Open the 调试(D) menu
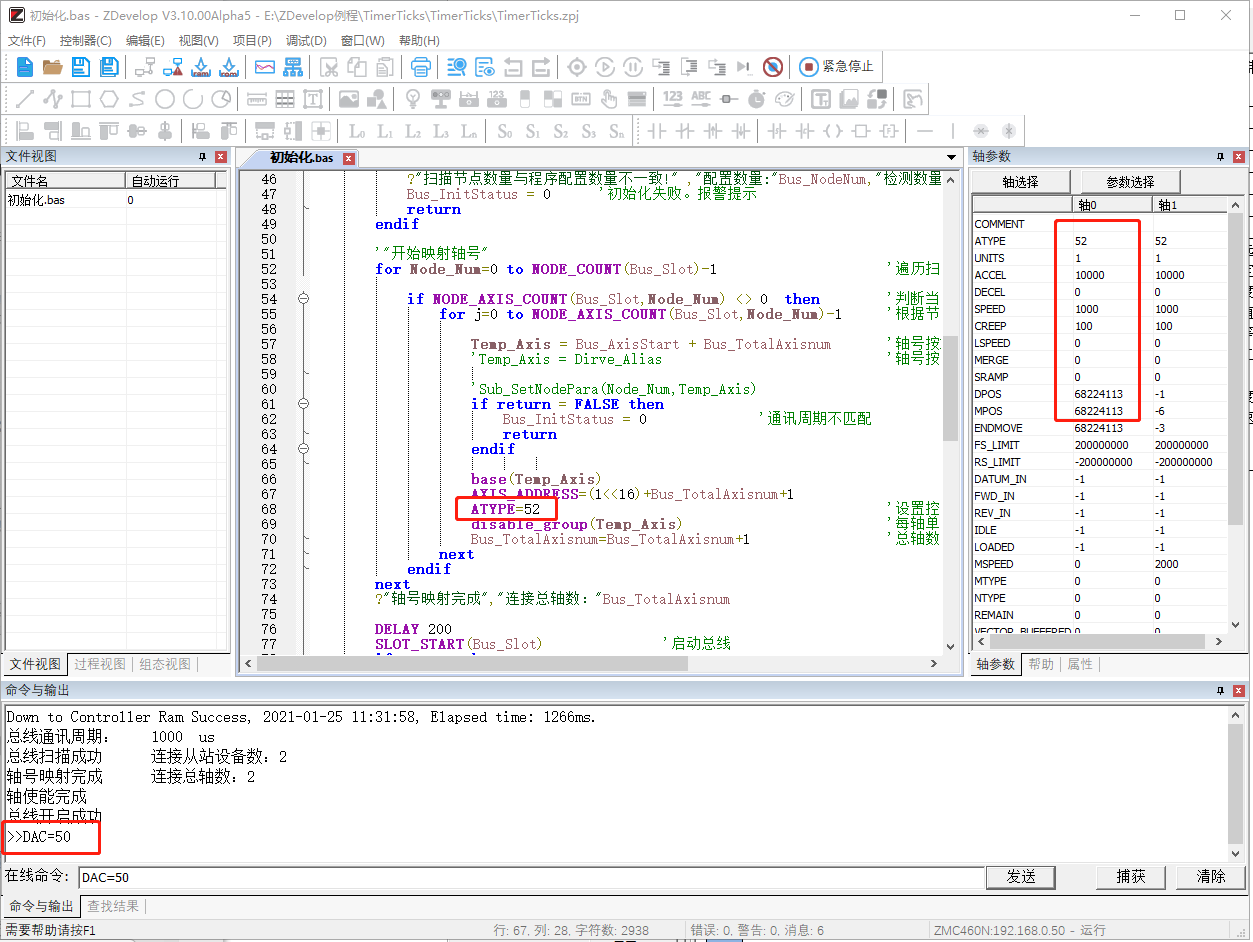The height and width of the screenshot is (942, 1253). (306, 41)
